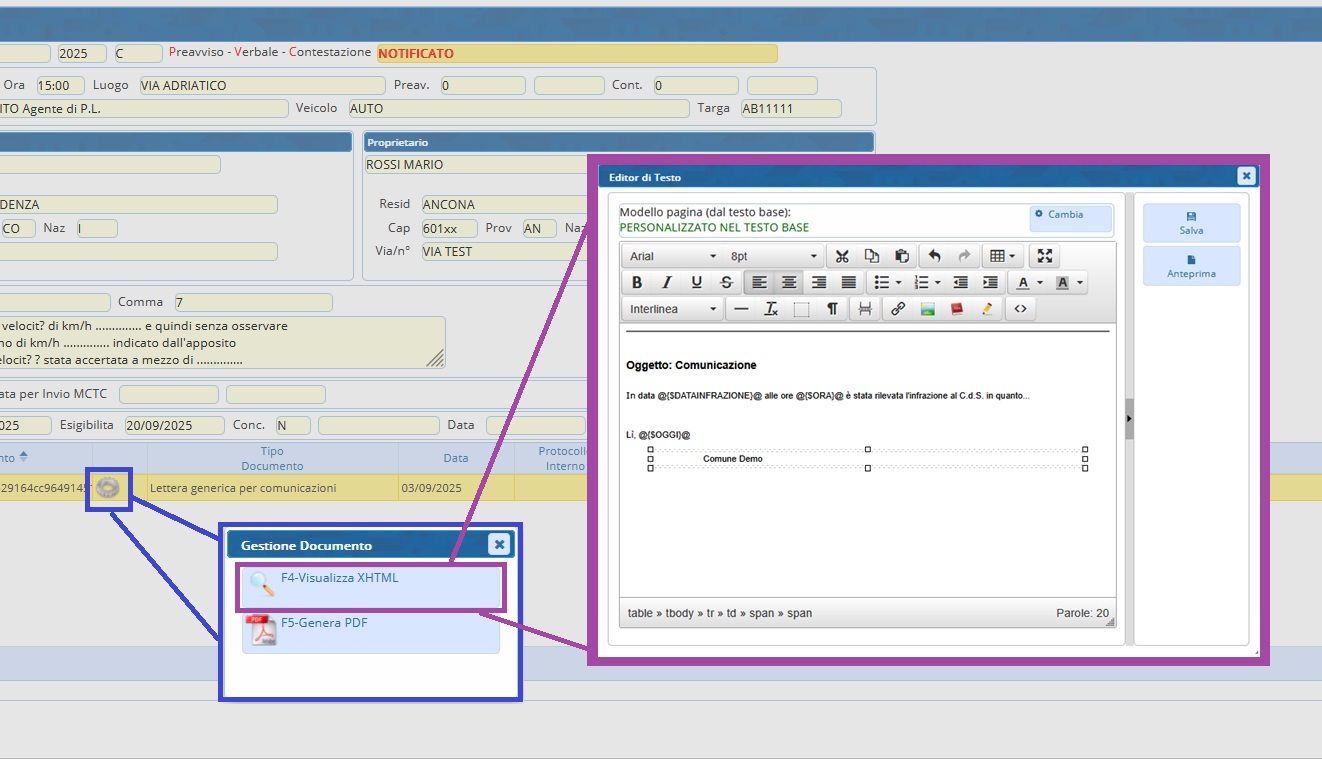
Task: Click the Copy icon in the editor toolbar
Action: pos(872,256)
